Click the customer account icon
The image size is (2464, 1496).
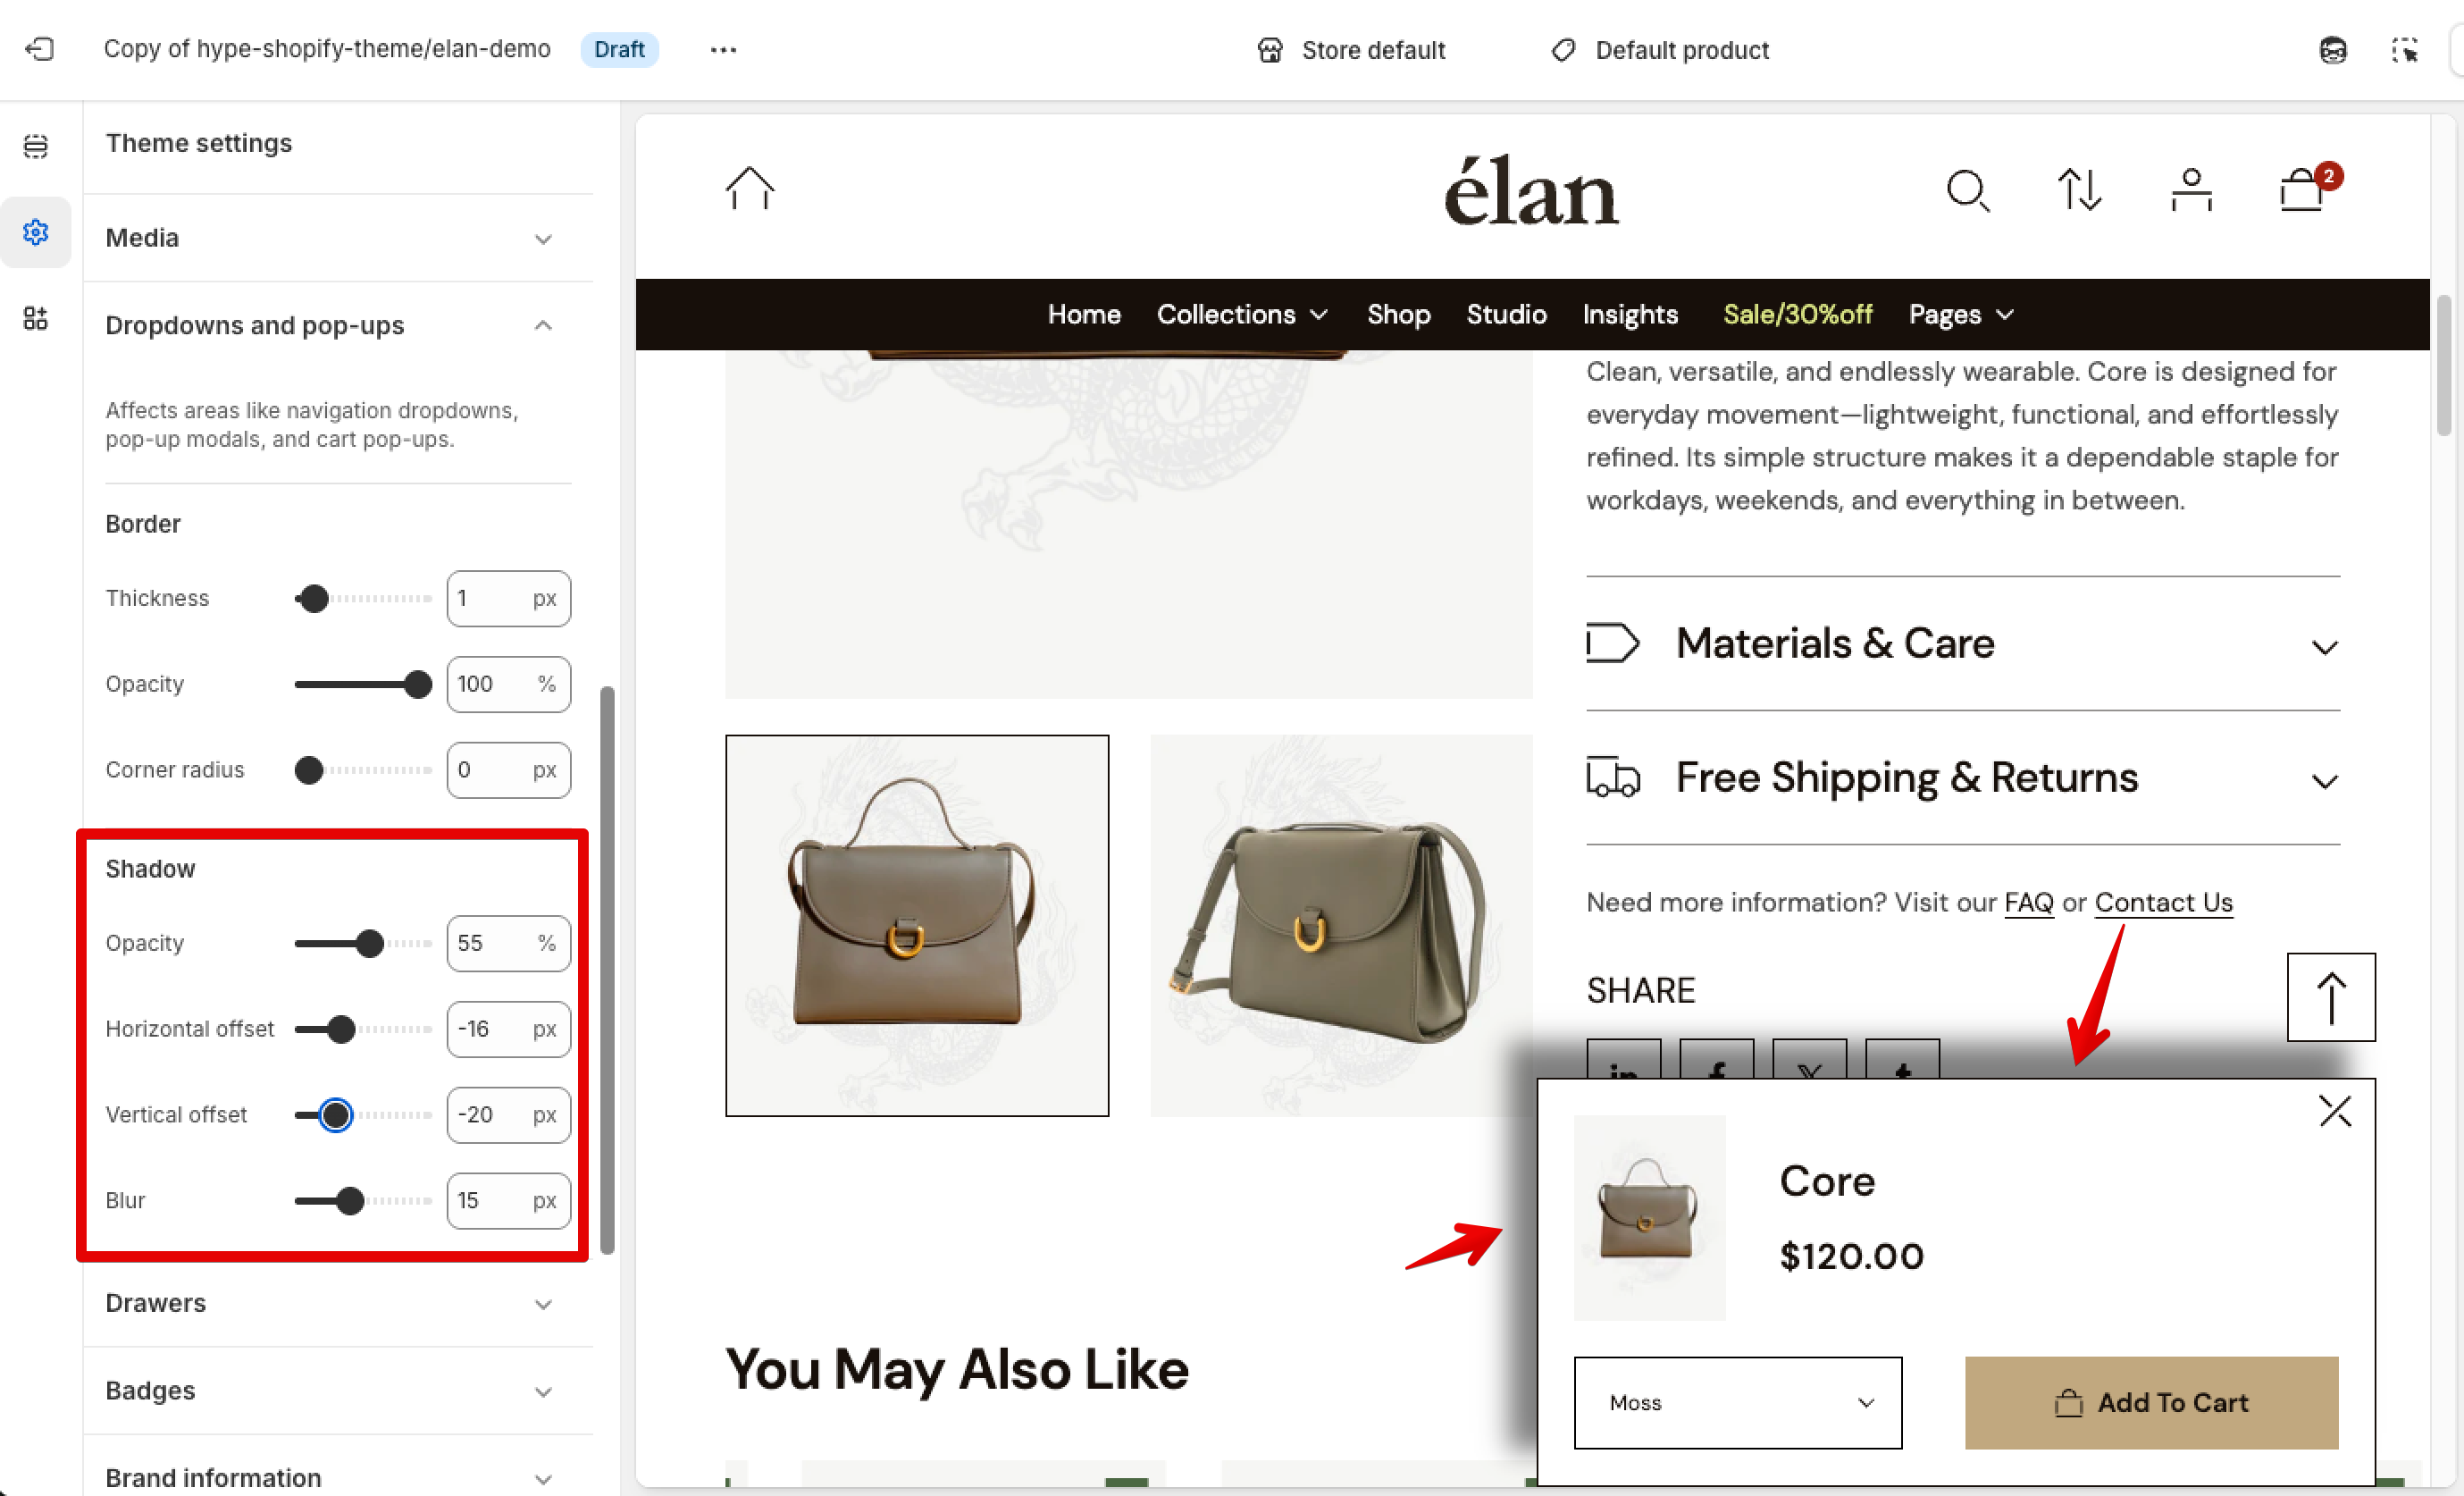(x=2191, y=190)
